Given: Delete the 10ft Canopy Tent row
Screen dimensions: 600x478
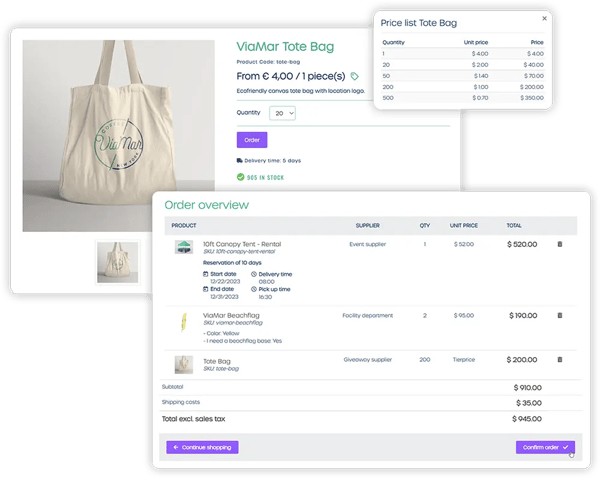Looking at the screenshot, I should (x=560, y=244).
